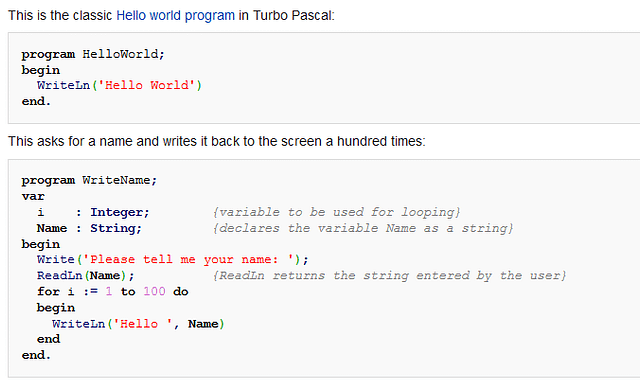Click the 'var' keyword line
Viewport: 640px width, 389px height.
(33, 196)
